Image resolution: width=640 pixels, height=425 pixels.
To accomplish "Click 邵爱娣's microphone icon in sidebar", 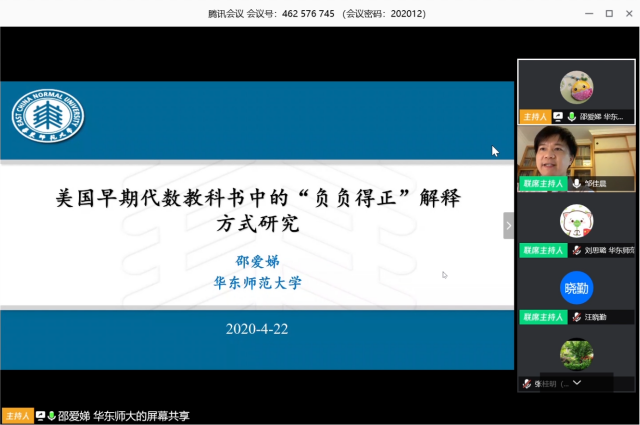I will coord(572,117).
